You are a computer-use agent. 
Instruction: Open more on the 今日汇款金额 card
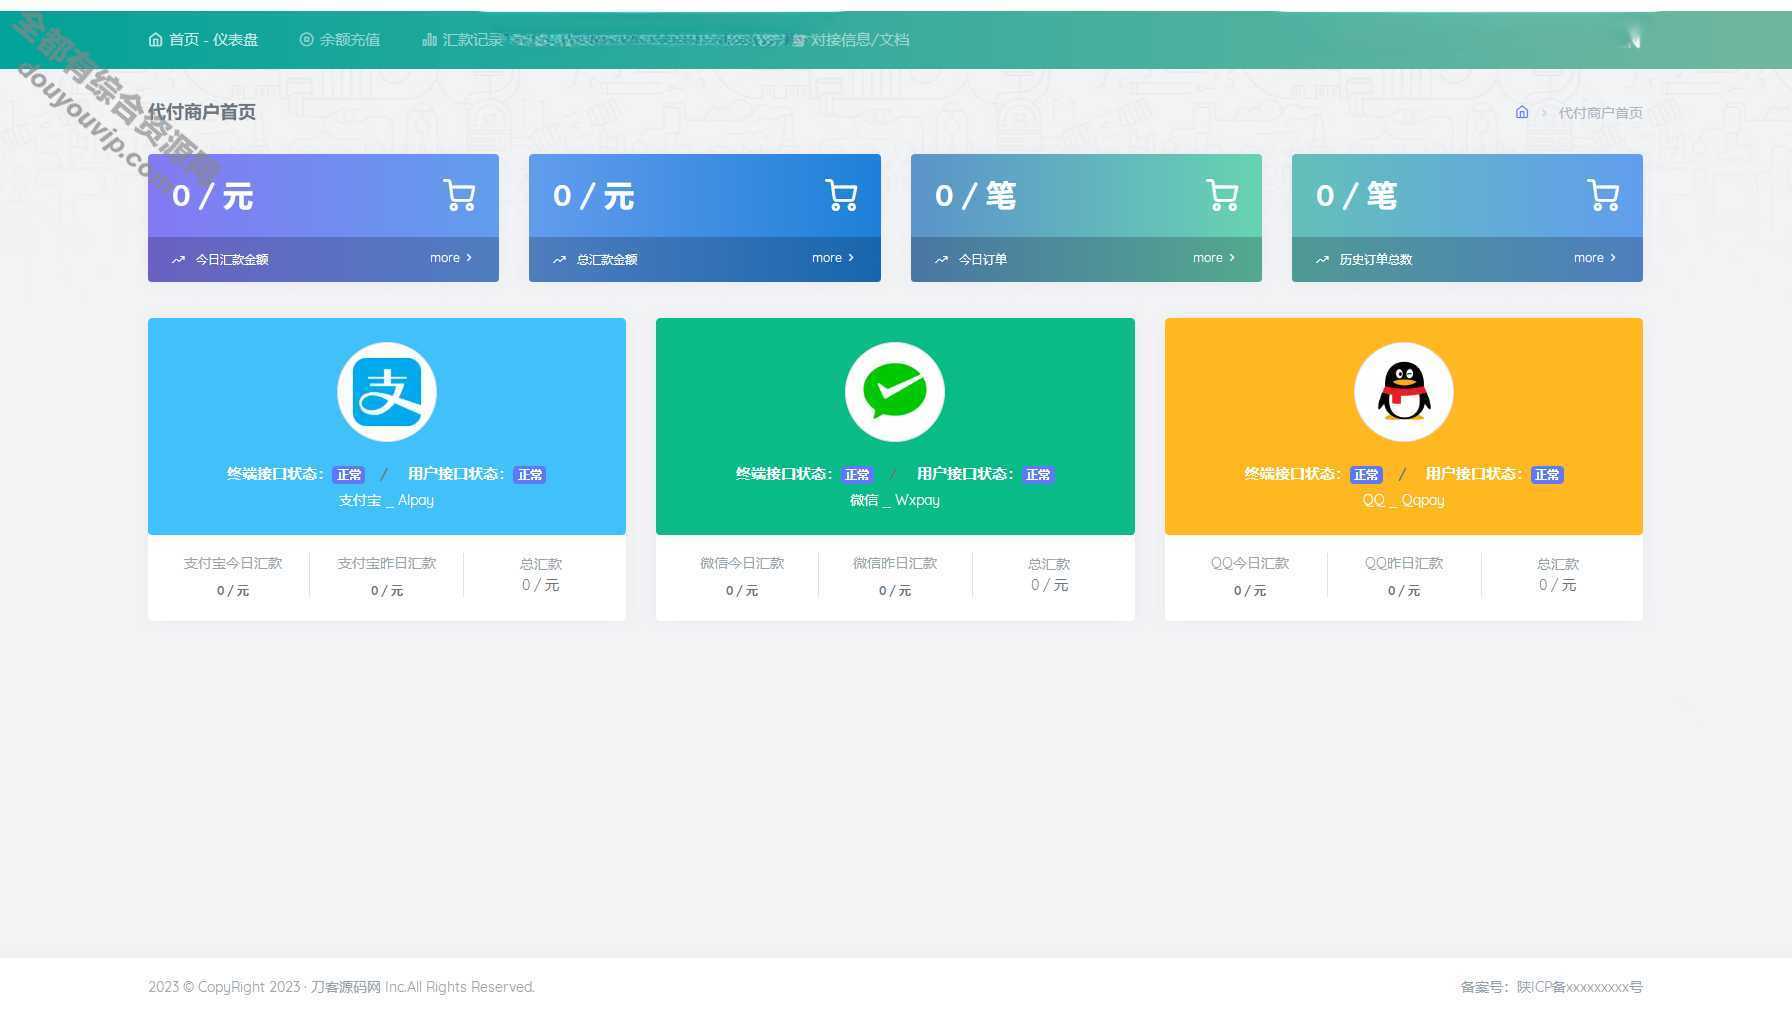(x=451, y=258)
